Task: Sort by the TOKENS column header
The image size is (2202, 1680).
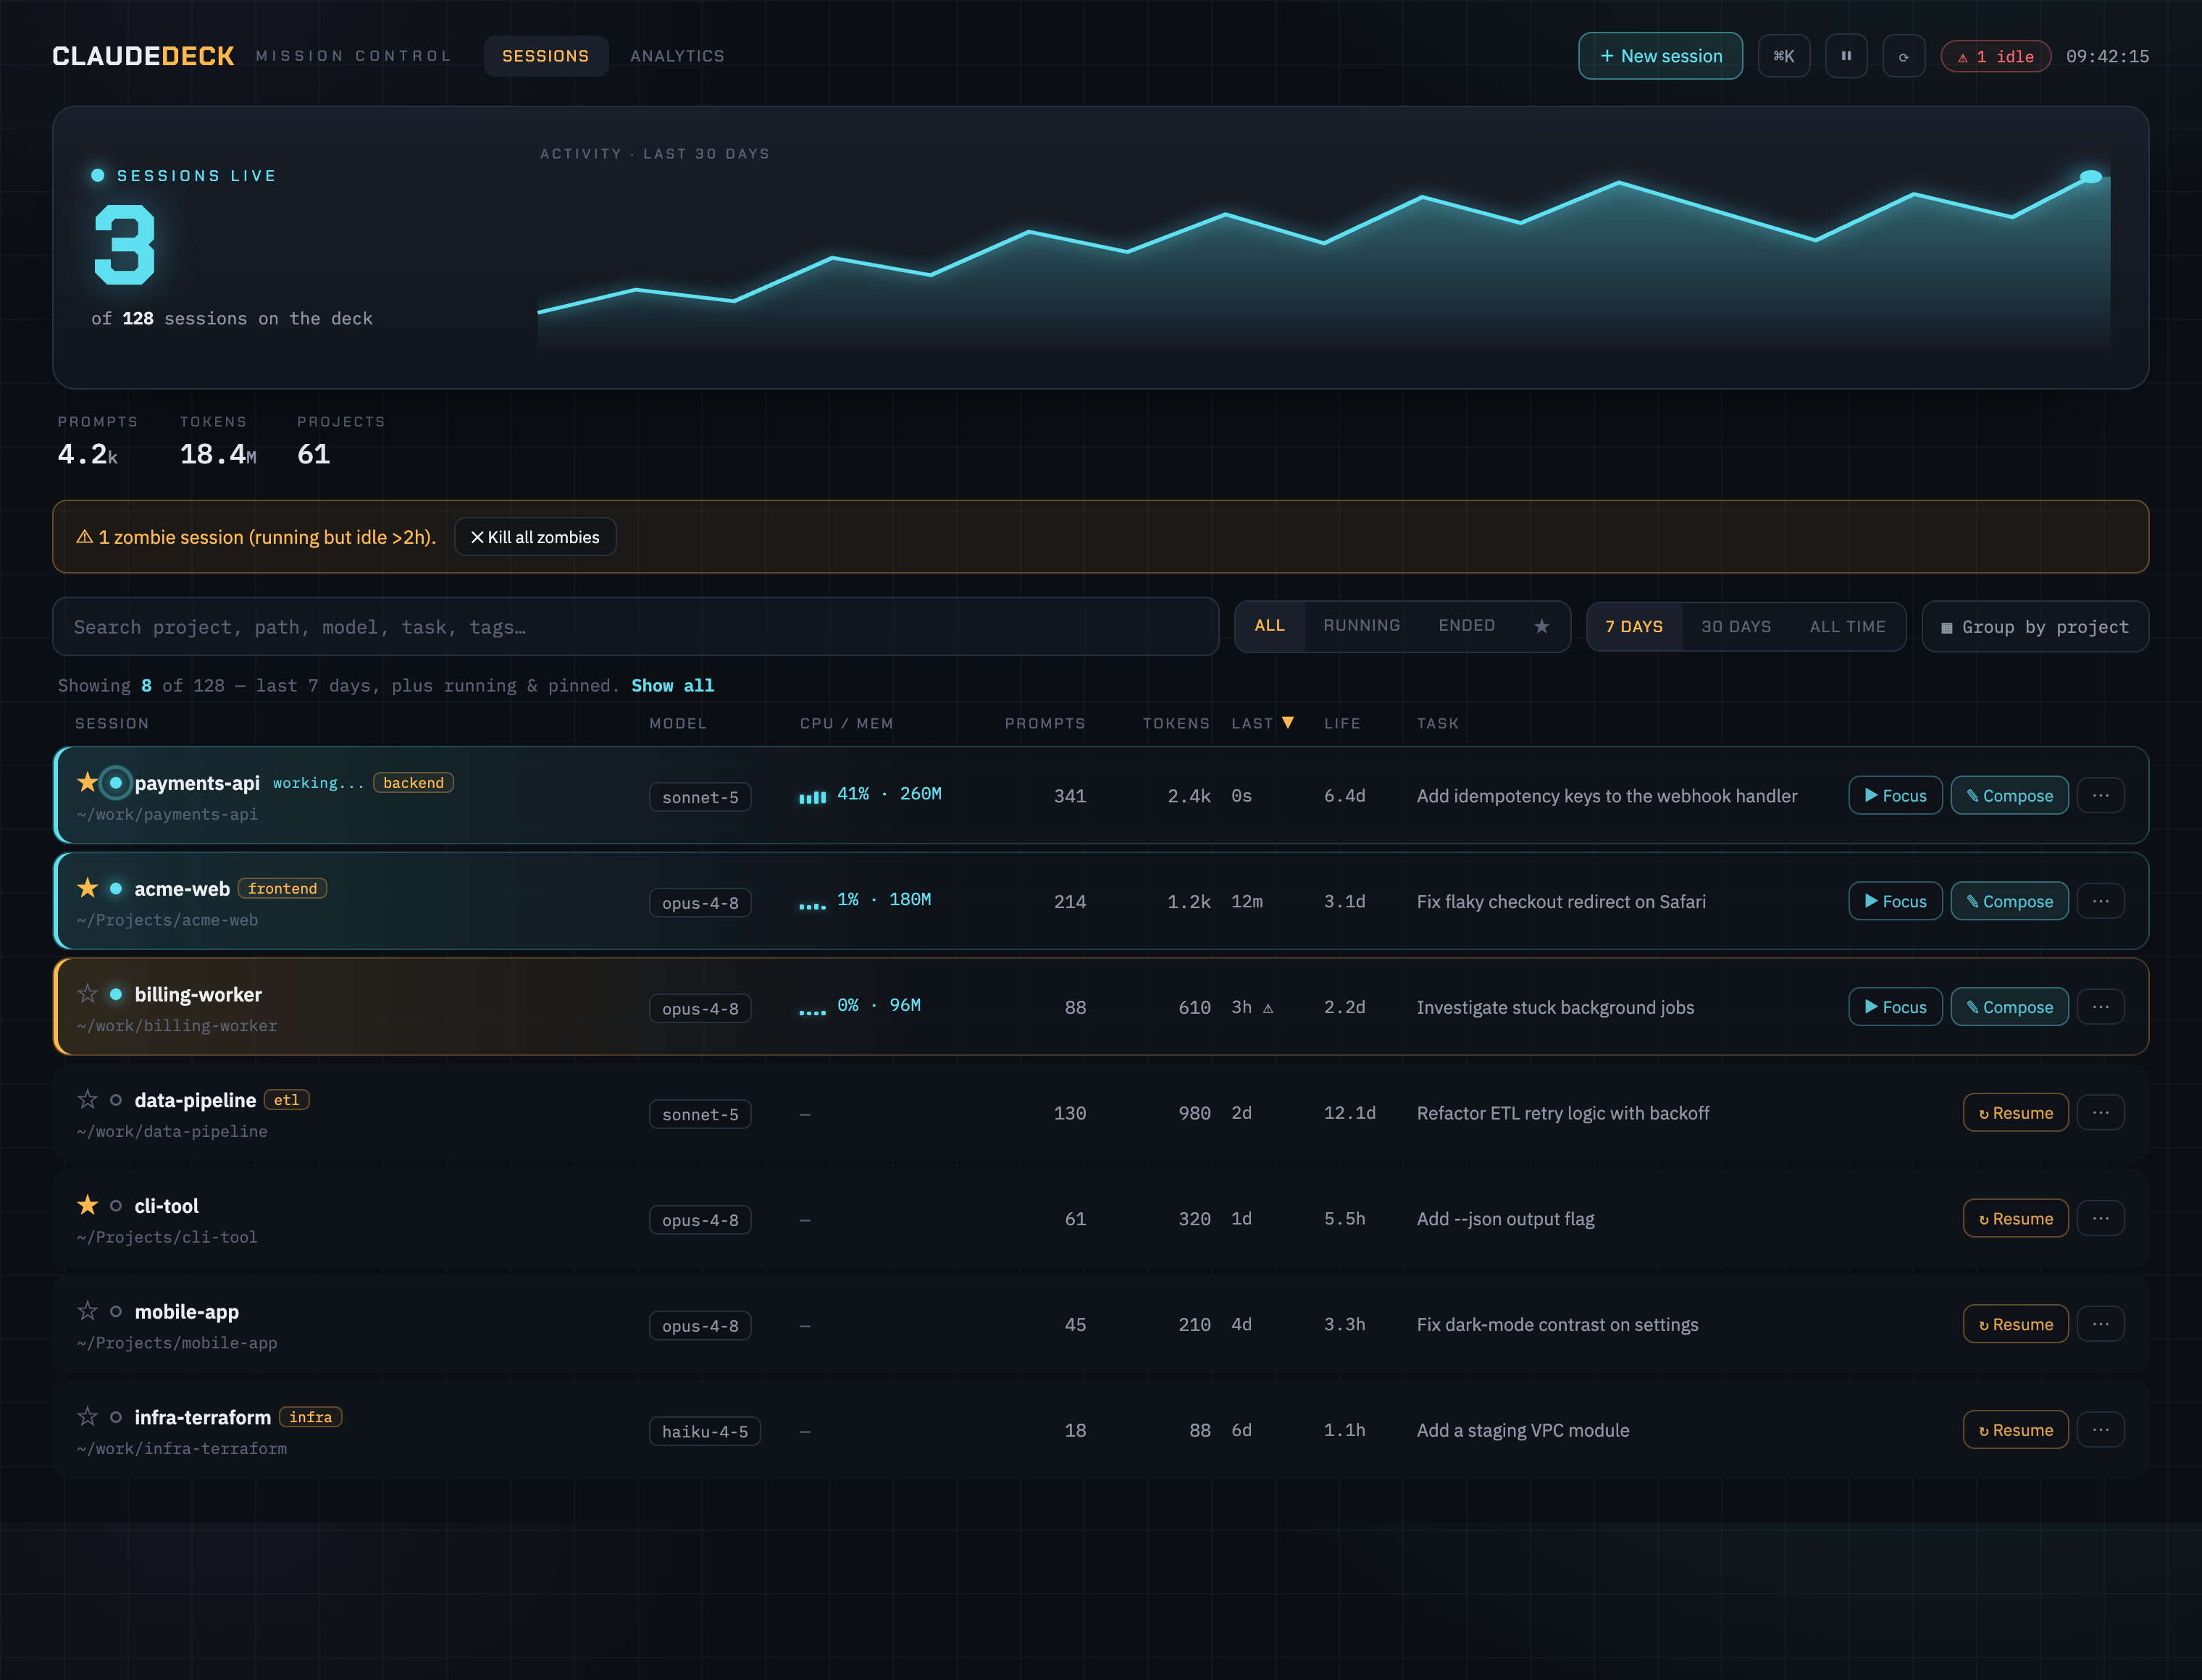Action: tap(1176, 723)
